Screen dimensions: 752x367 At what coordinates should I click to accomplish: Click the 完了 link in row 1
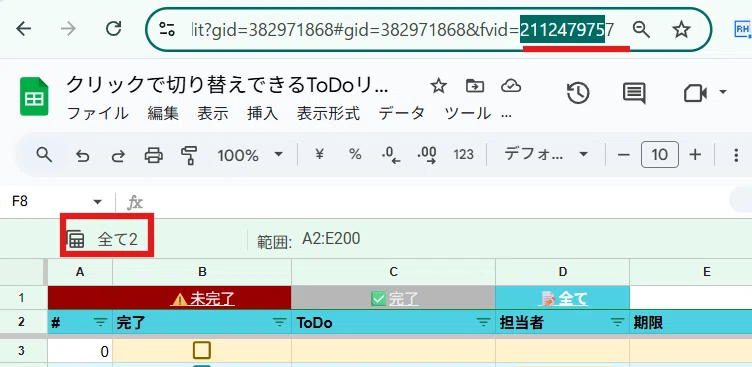pos(395,299)
